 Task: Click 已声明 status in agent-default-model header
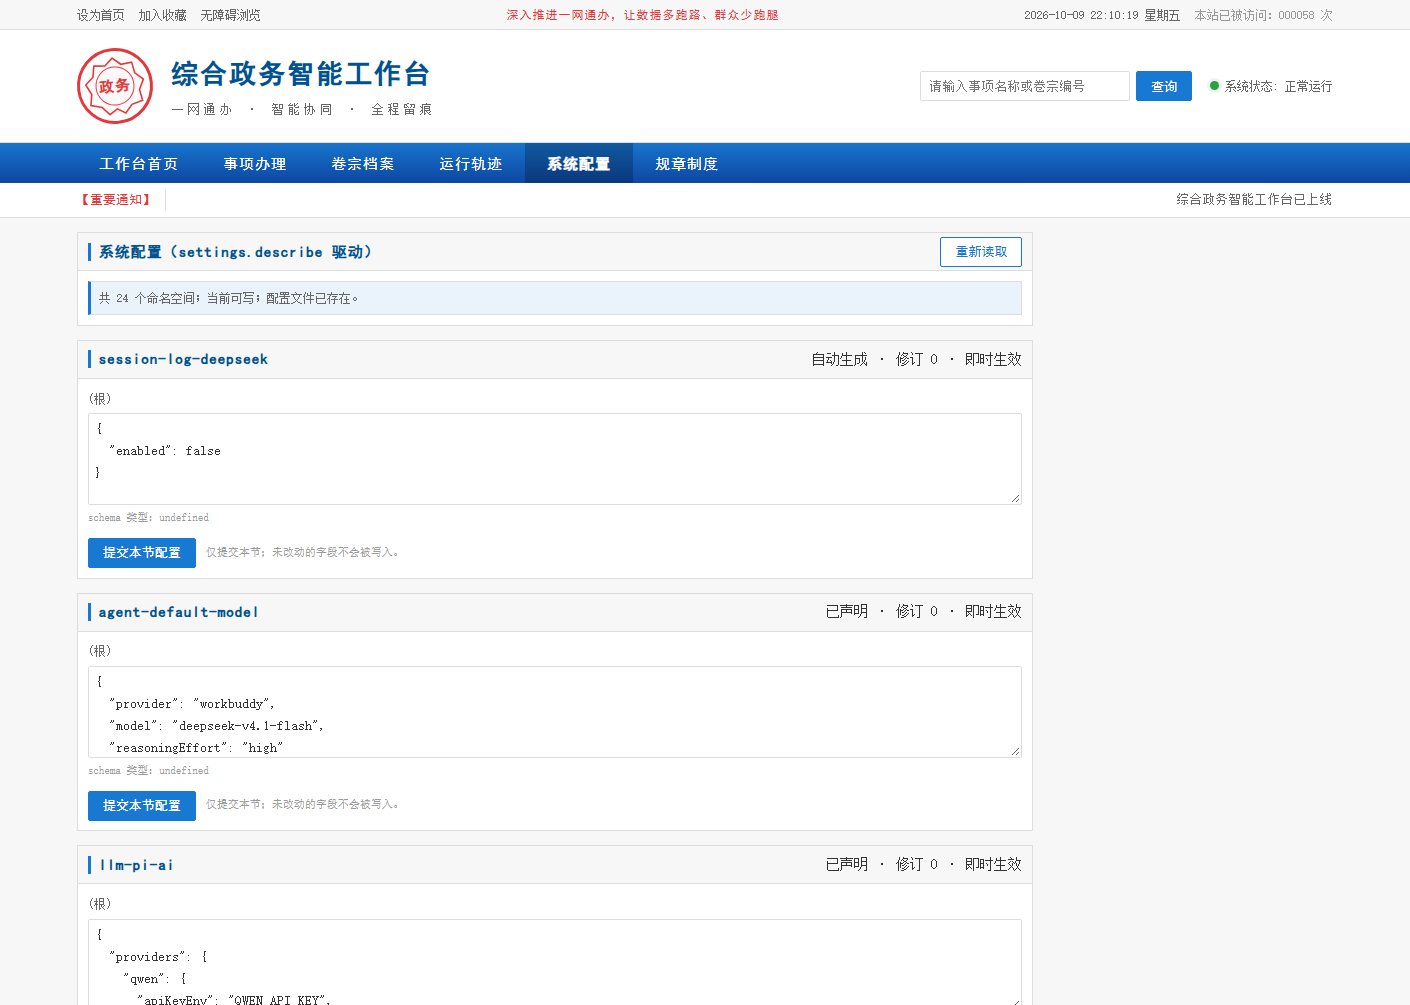(847, 612)
